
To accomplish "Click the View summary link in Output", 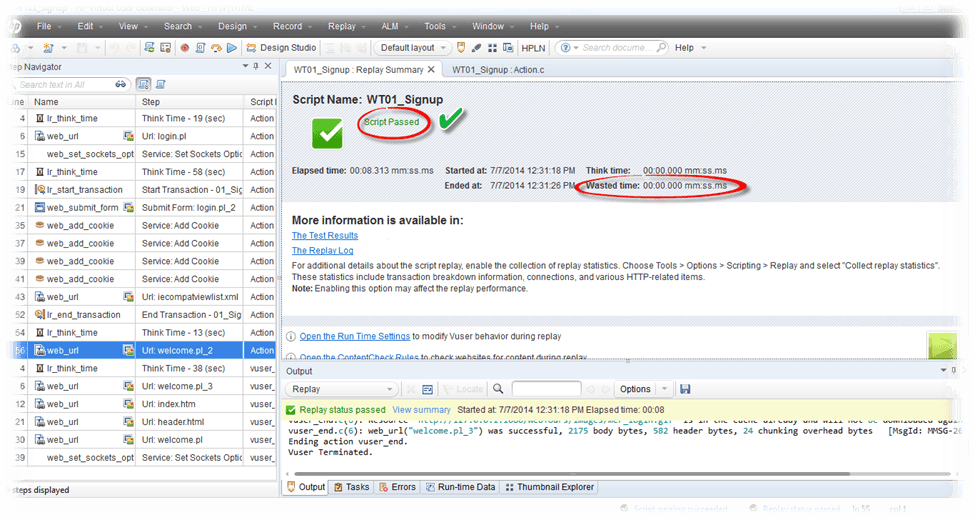I will [421, 410].
